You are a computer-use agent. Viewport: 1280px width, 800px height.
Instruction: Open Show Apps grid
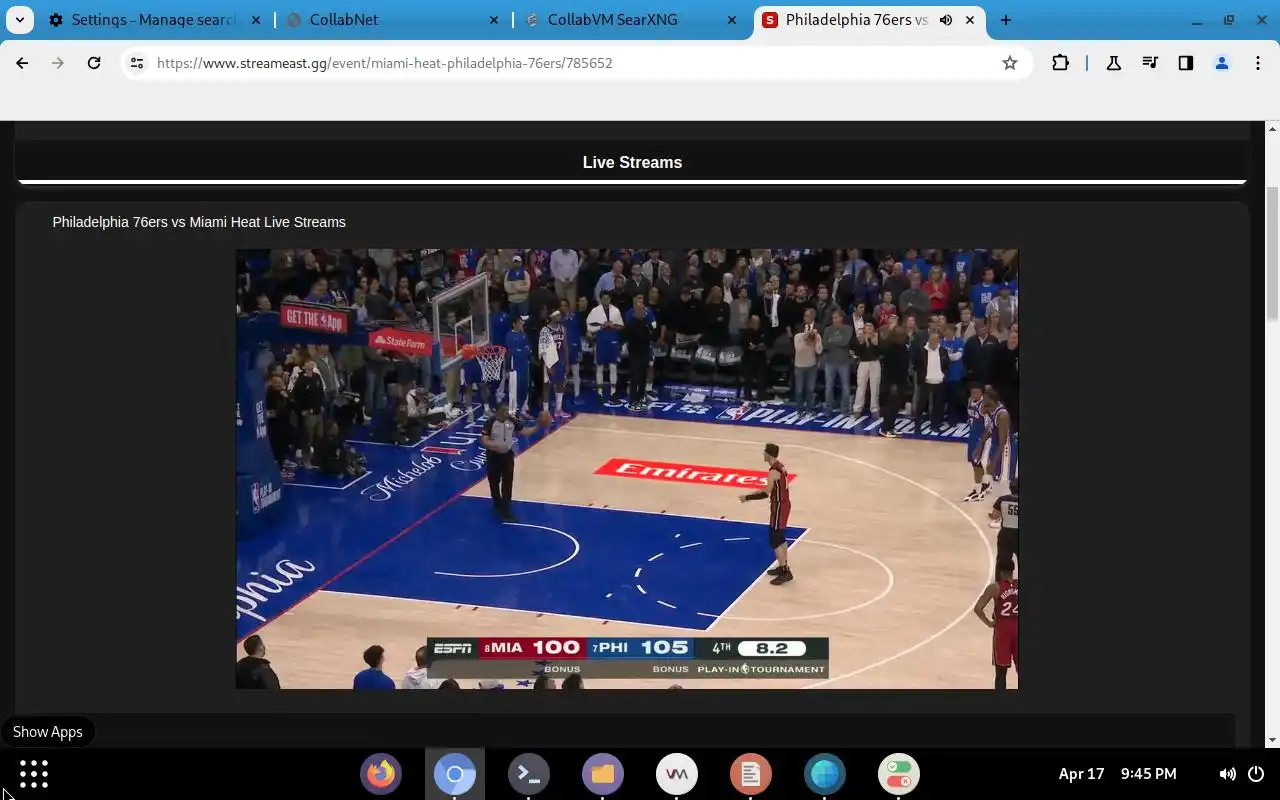click(34, 774)
